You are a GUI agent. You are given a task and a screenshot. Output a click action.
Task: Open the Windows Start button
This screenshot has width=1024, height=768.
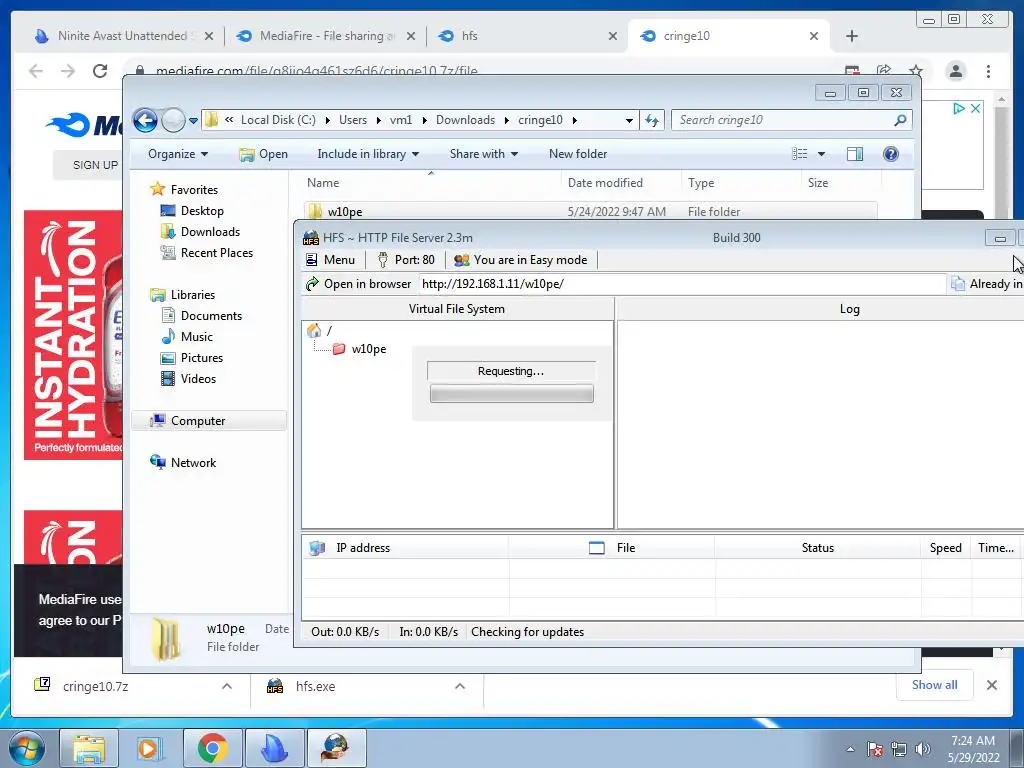pyautogui.click(x=26, y=748)
